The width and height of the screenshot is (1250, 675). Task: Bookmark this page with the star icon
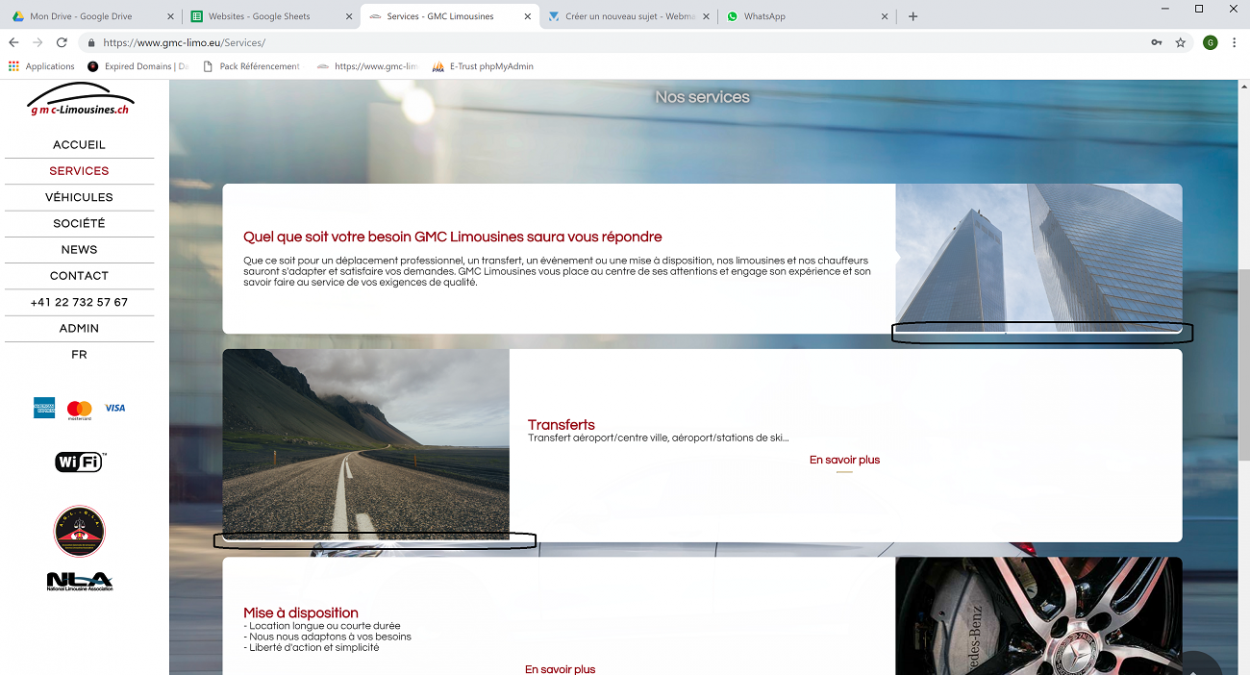click(x=1180, y=43)
